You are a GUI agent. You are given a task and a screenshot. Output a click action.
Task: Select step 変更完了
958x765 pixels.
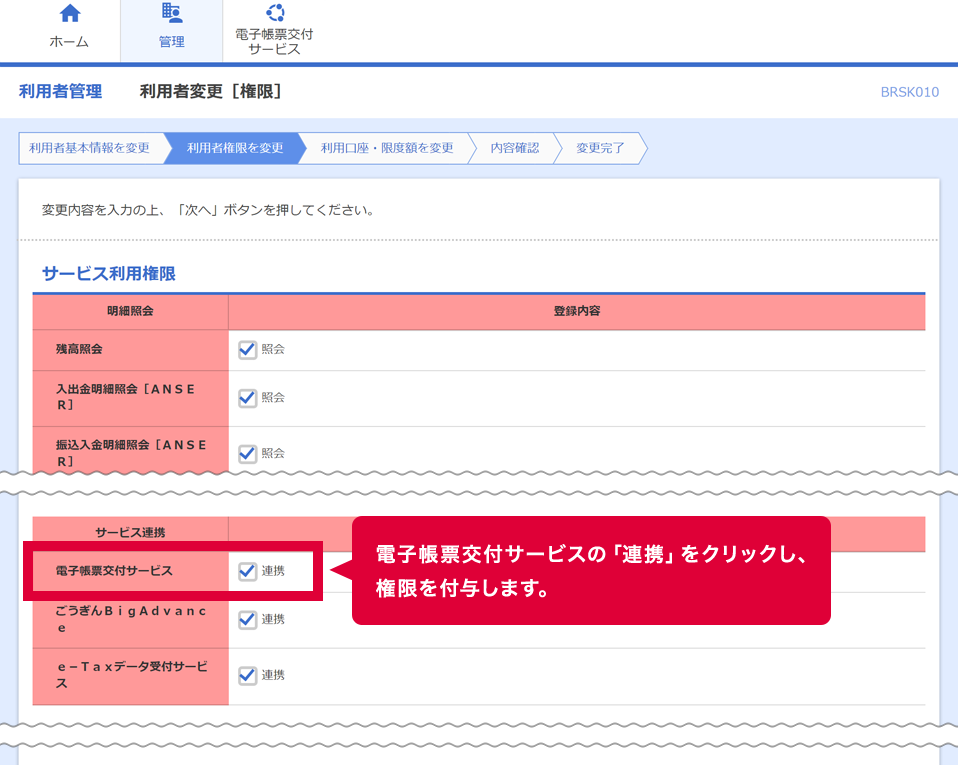point(600,148)
